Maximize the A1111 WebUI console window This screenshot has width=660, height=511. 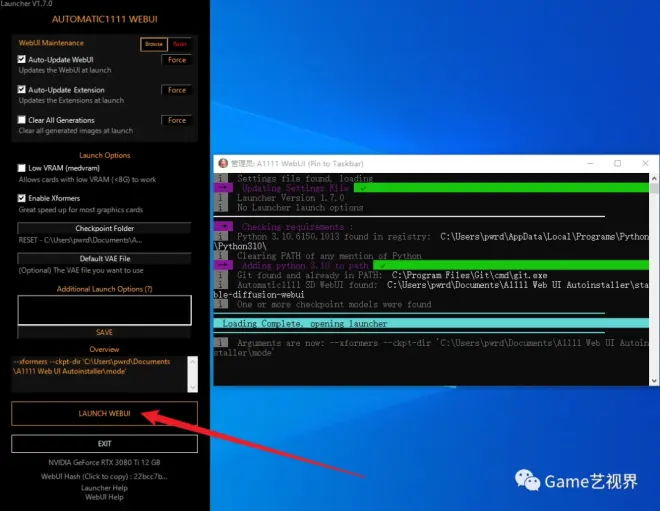point(617,163)
